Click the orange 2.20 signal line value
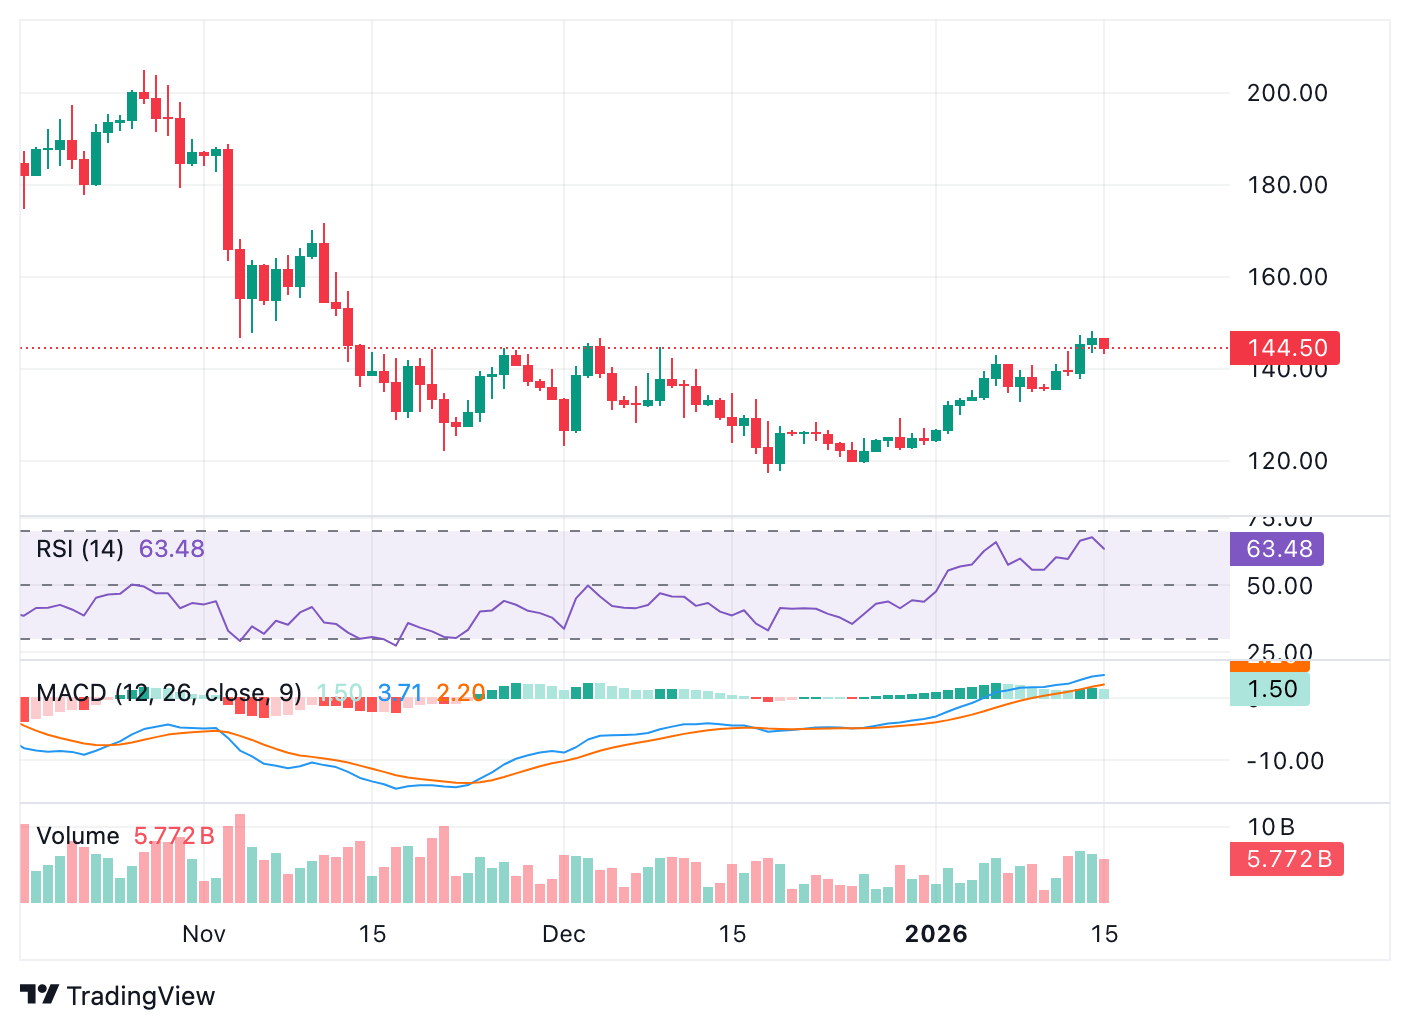Viewport: 1410px width, 1030px height. tap(460, 693)
